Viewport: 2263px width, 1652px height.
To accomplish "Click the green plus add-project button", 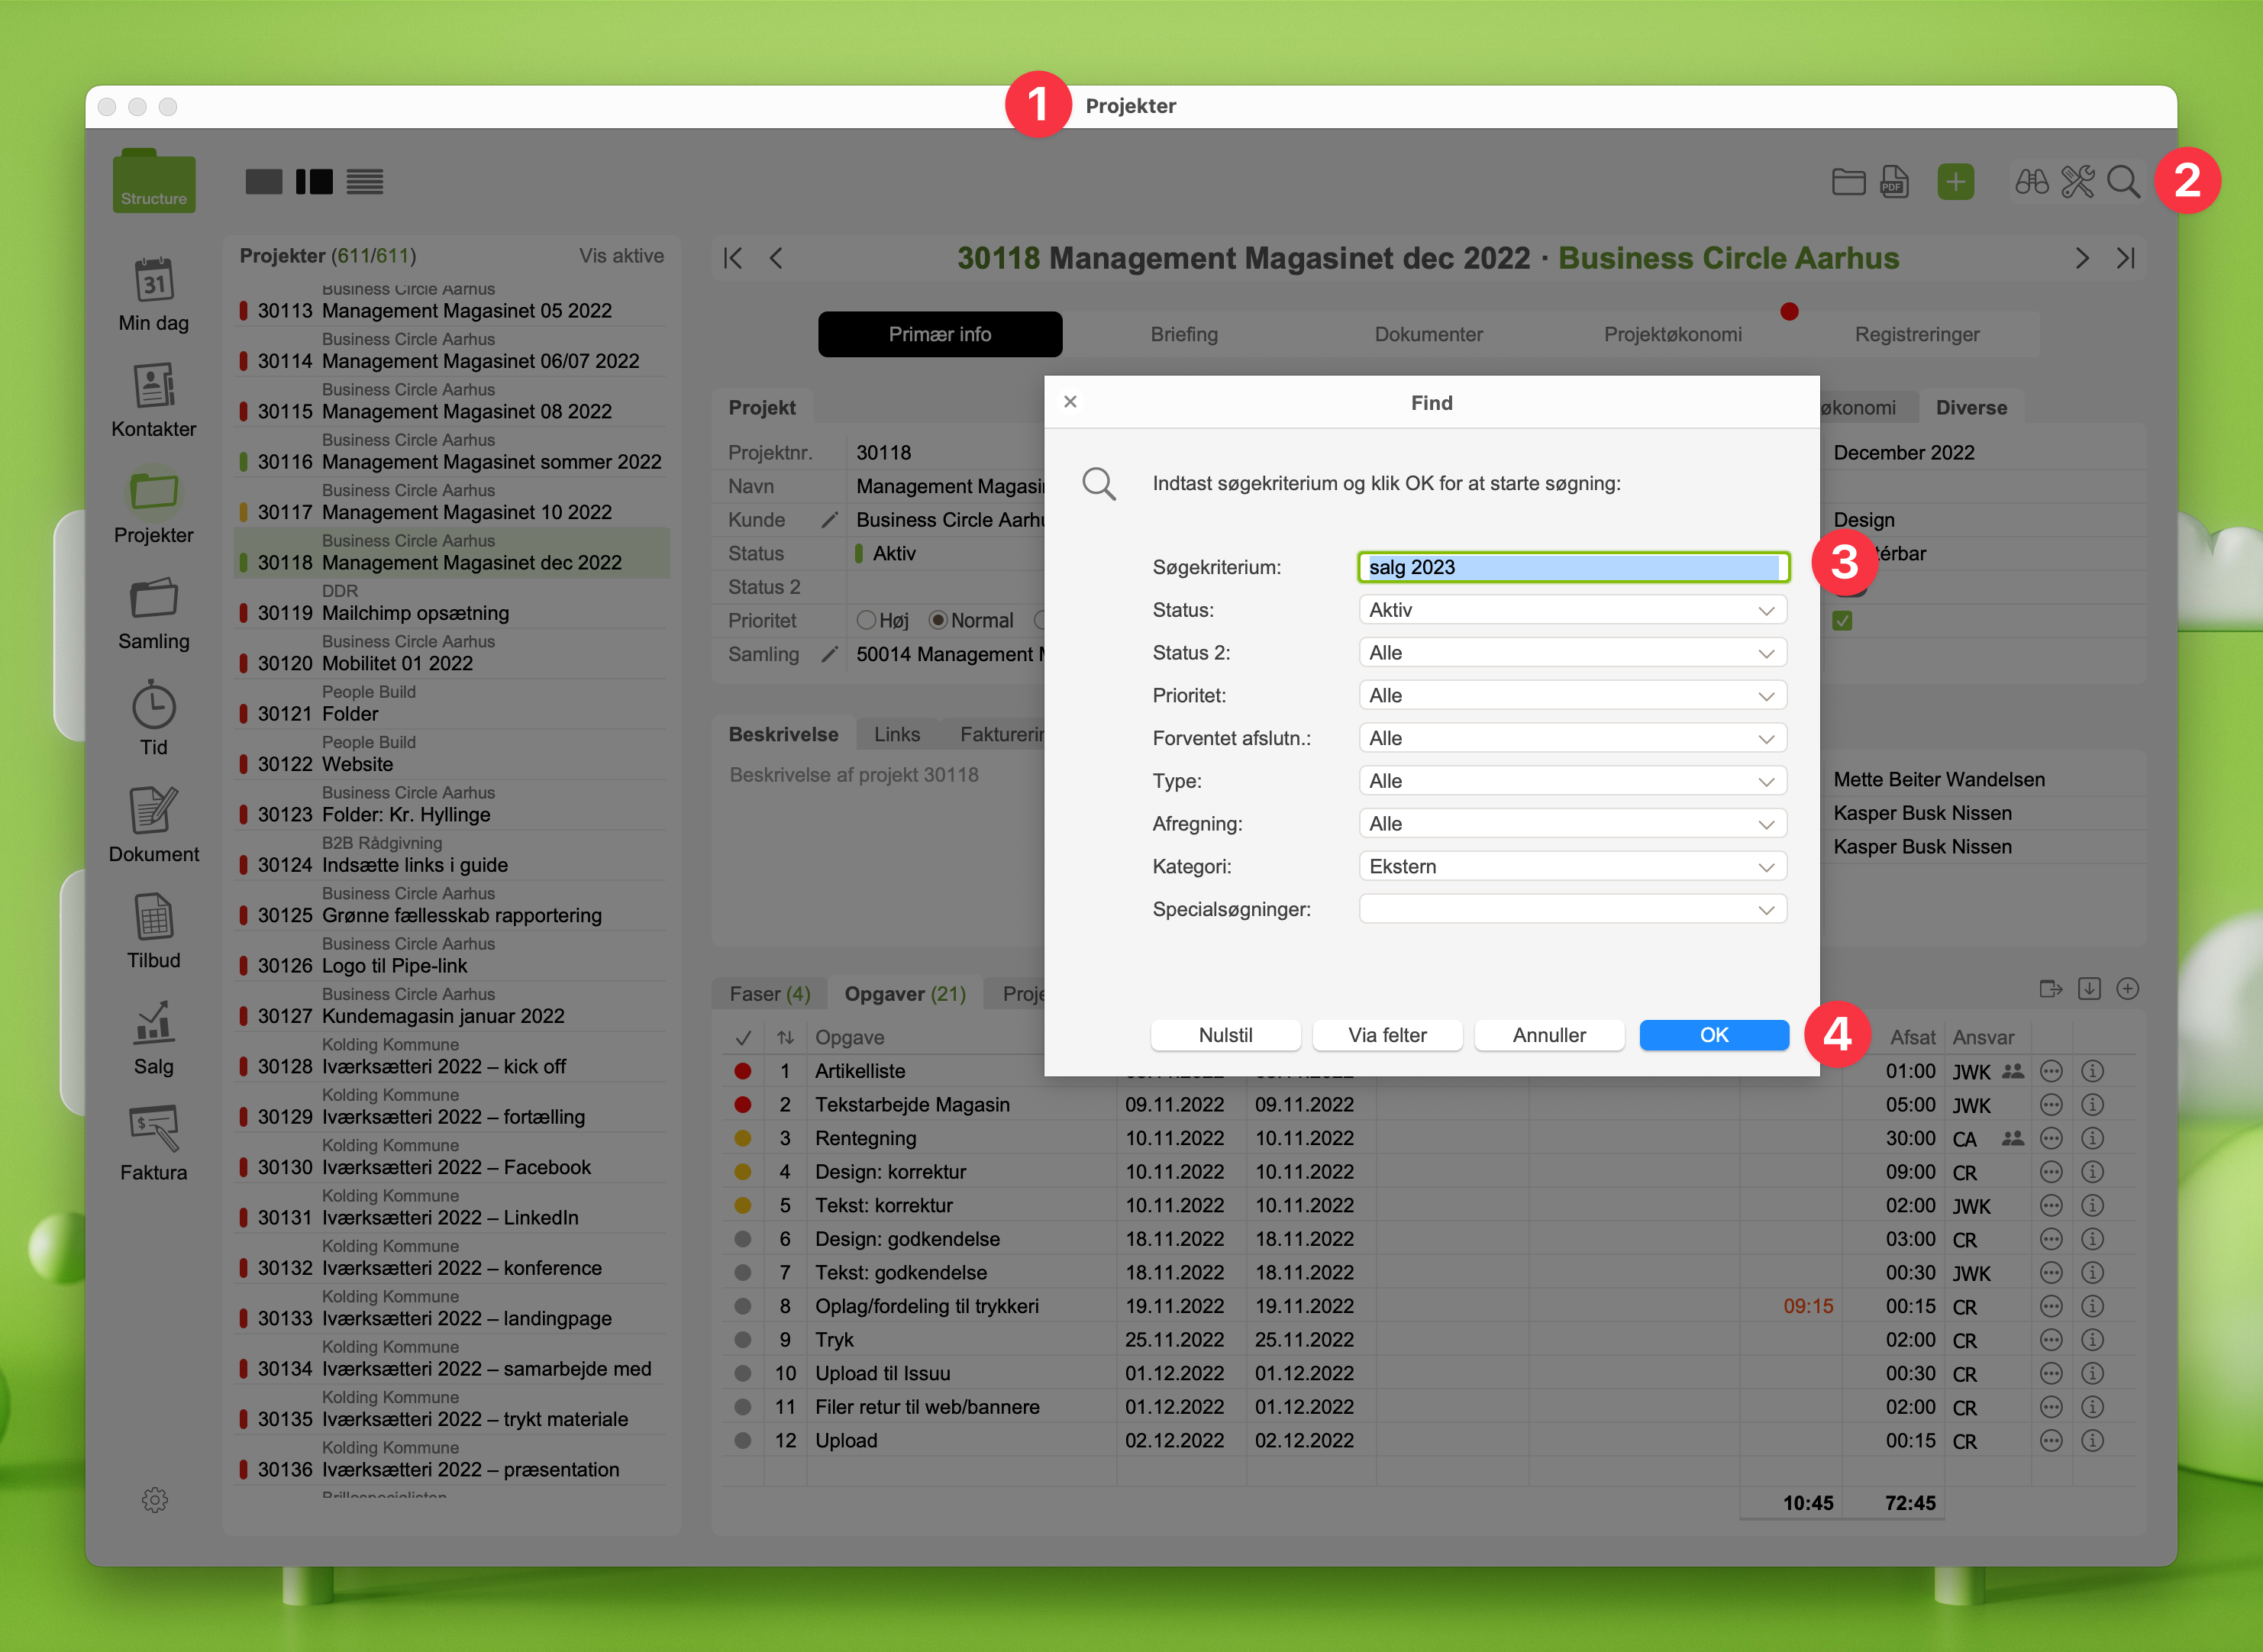I will tap(1955, 182).
